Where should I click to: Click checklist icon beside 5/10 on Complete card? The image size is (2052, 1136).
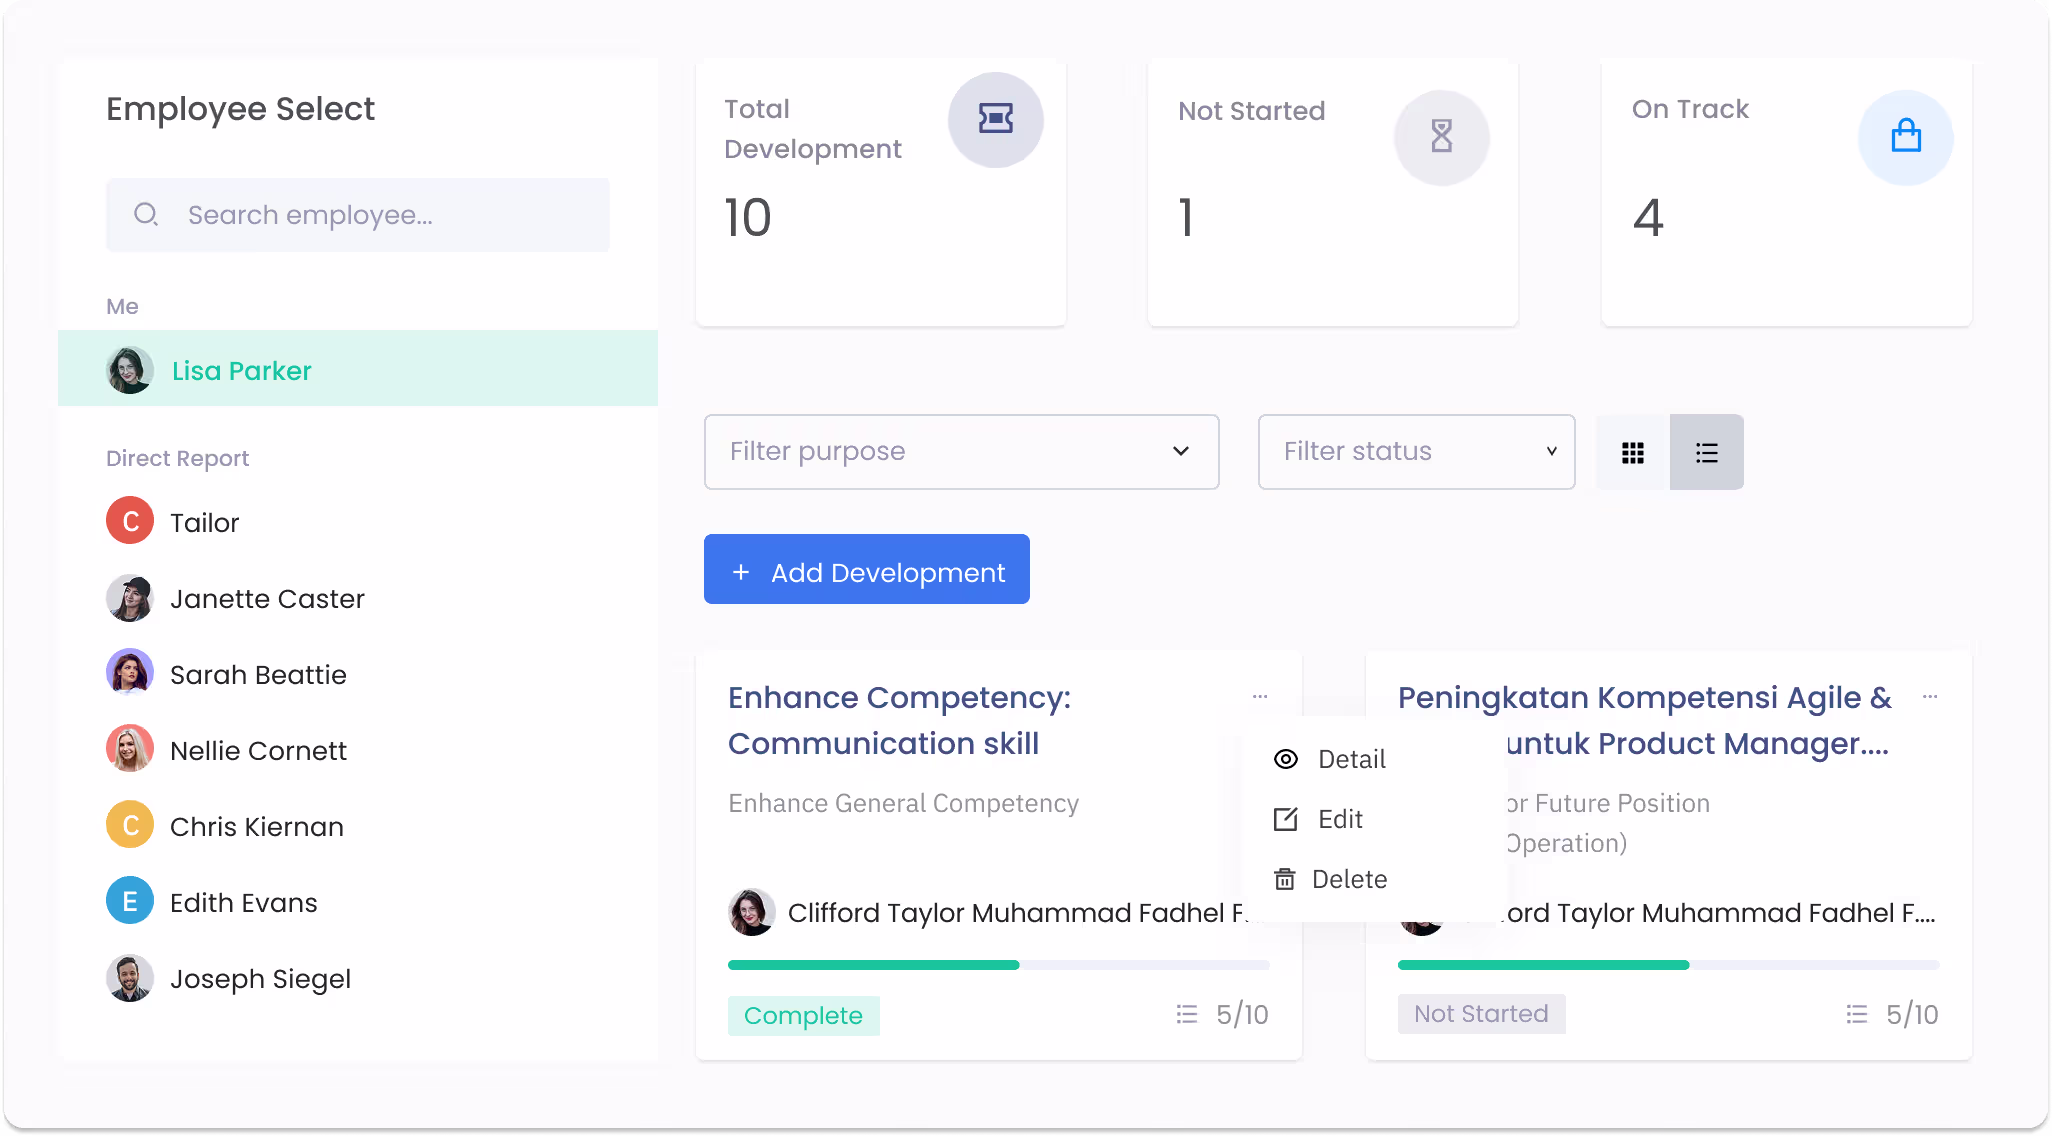1187,1015
